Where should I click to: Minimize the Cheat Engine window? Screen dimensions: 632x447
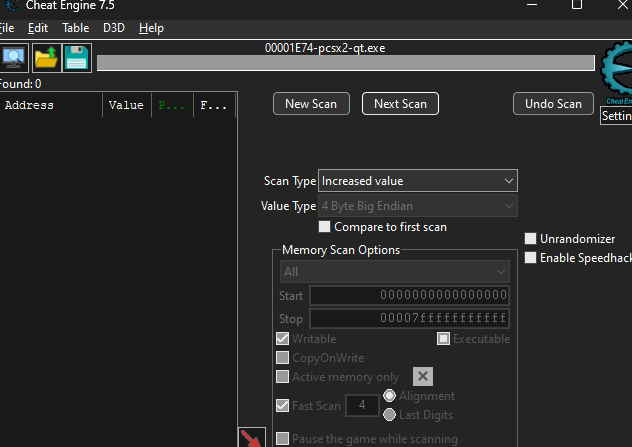point(532,5)
